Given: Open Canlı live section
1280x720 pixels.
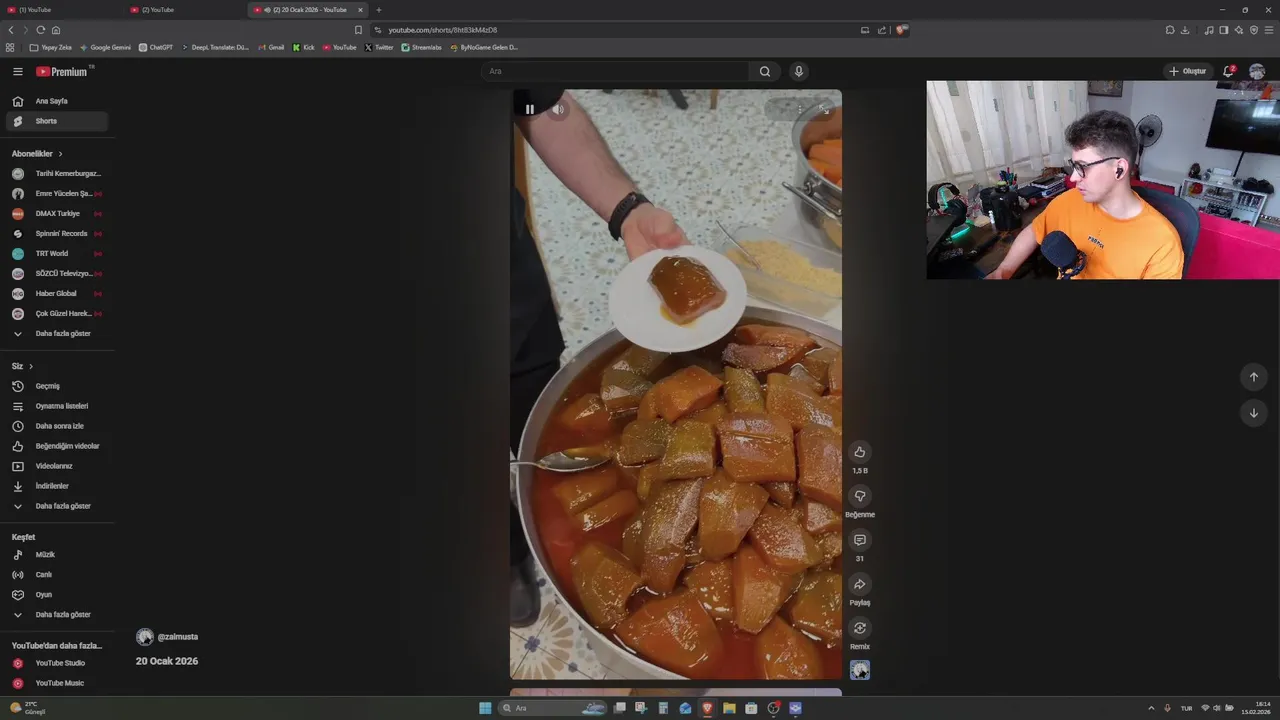Looking at the screenshot, I should tap(57, 574).
